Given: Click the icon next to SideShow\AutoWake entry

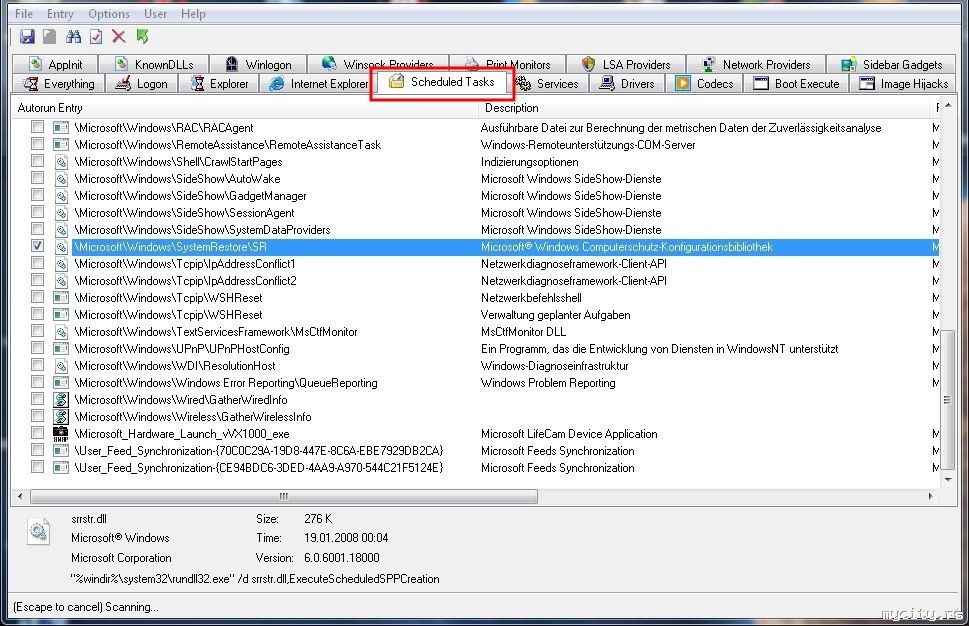Looking at the screenshot, I should pos(61,179).
